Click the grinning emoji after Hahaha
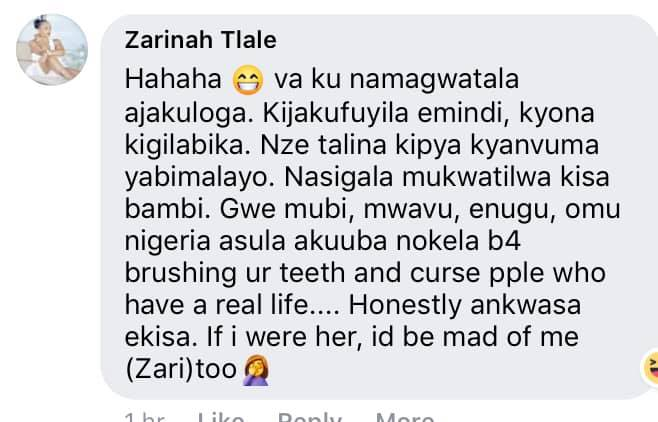Image resolution: width=658 pixels, height=422 pixels. (248, 80)
